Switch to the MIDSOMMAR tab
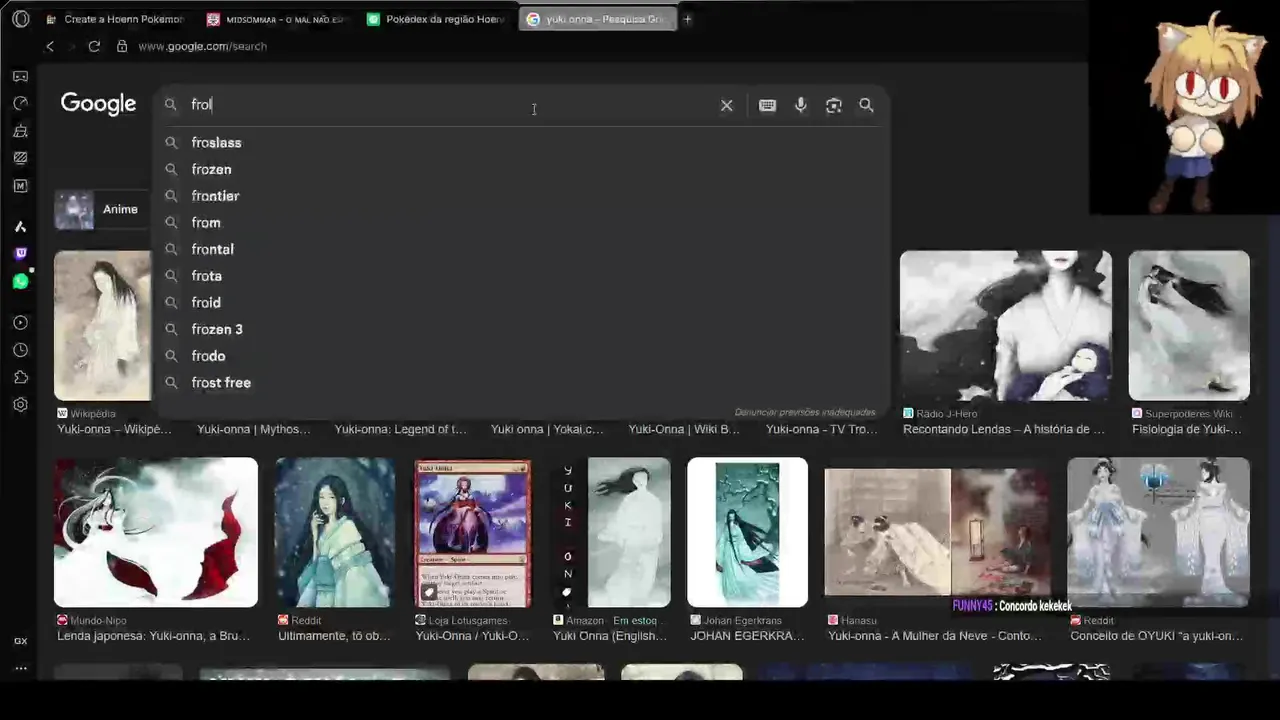 275,19
